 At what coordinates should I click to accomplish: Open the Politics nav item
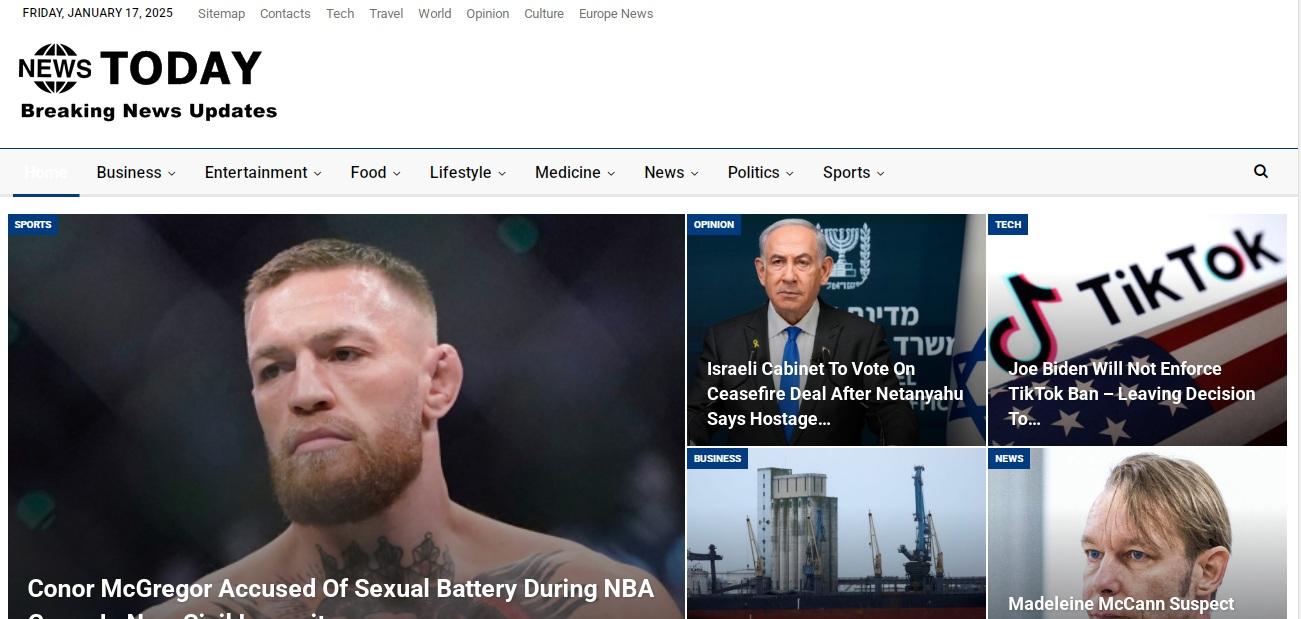coord(753,172)
